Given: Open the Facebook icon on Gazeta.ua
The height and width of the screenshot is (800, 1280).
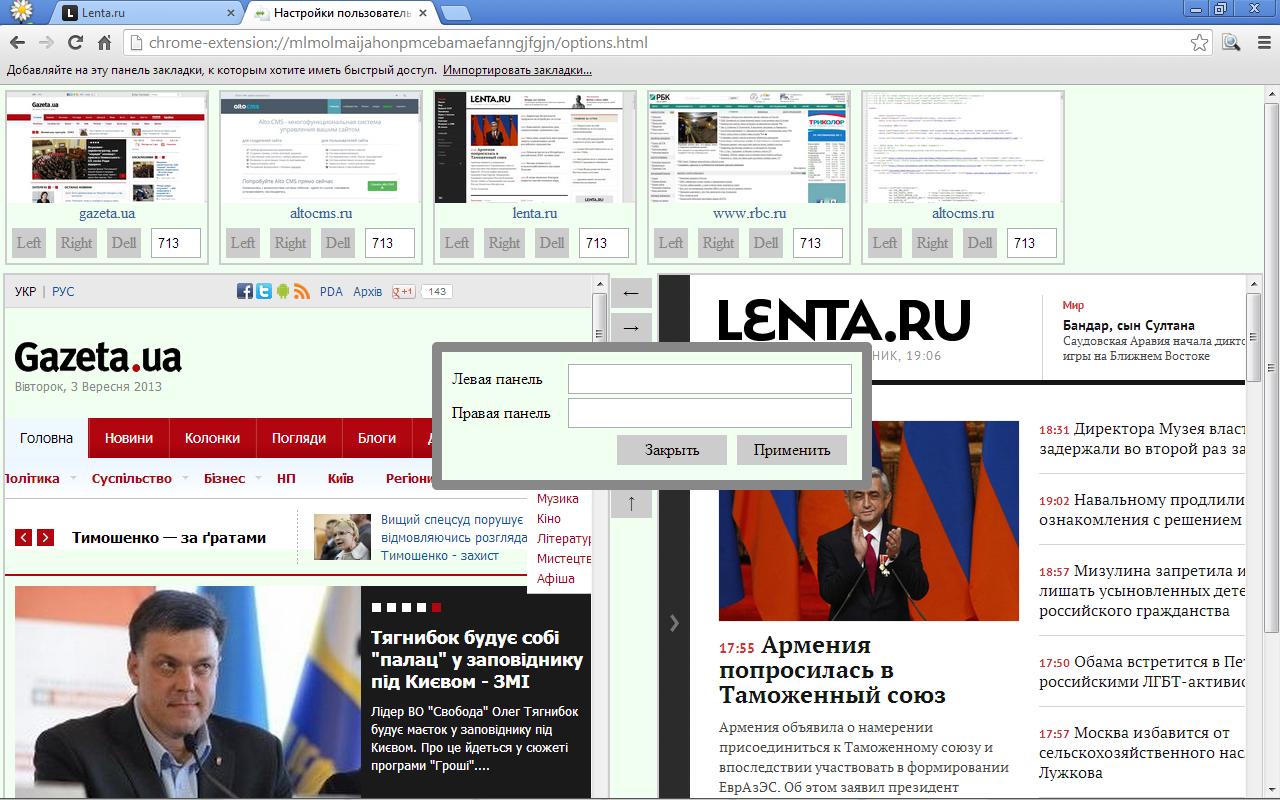Looking at the screenshot, I should [x=245, y=291].
